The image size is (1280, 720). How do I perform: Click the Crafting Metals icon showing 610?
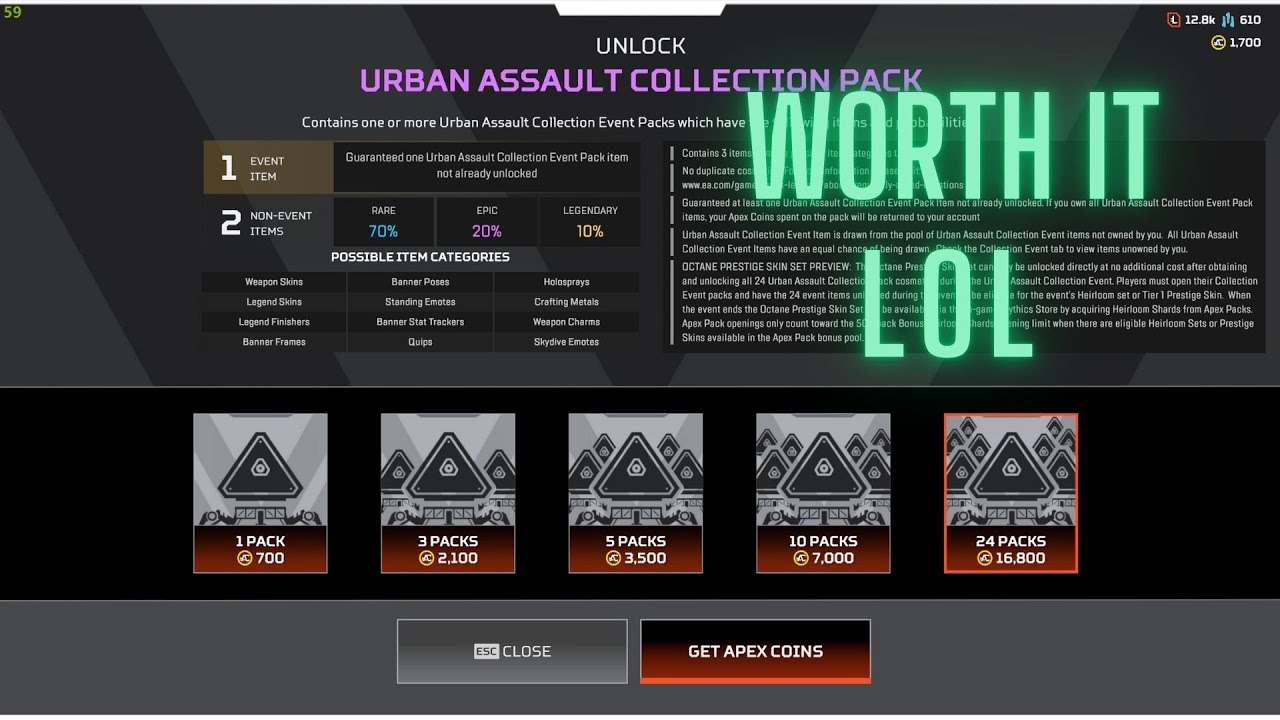click(x=1228, y=19)
